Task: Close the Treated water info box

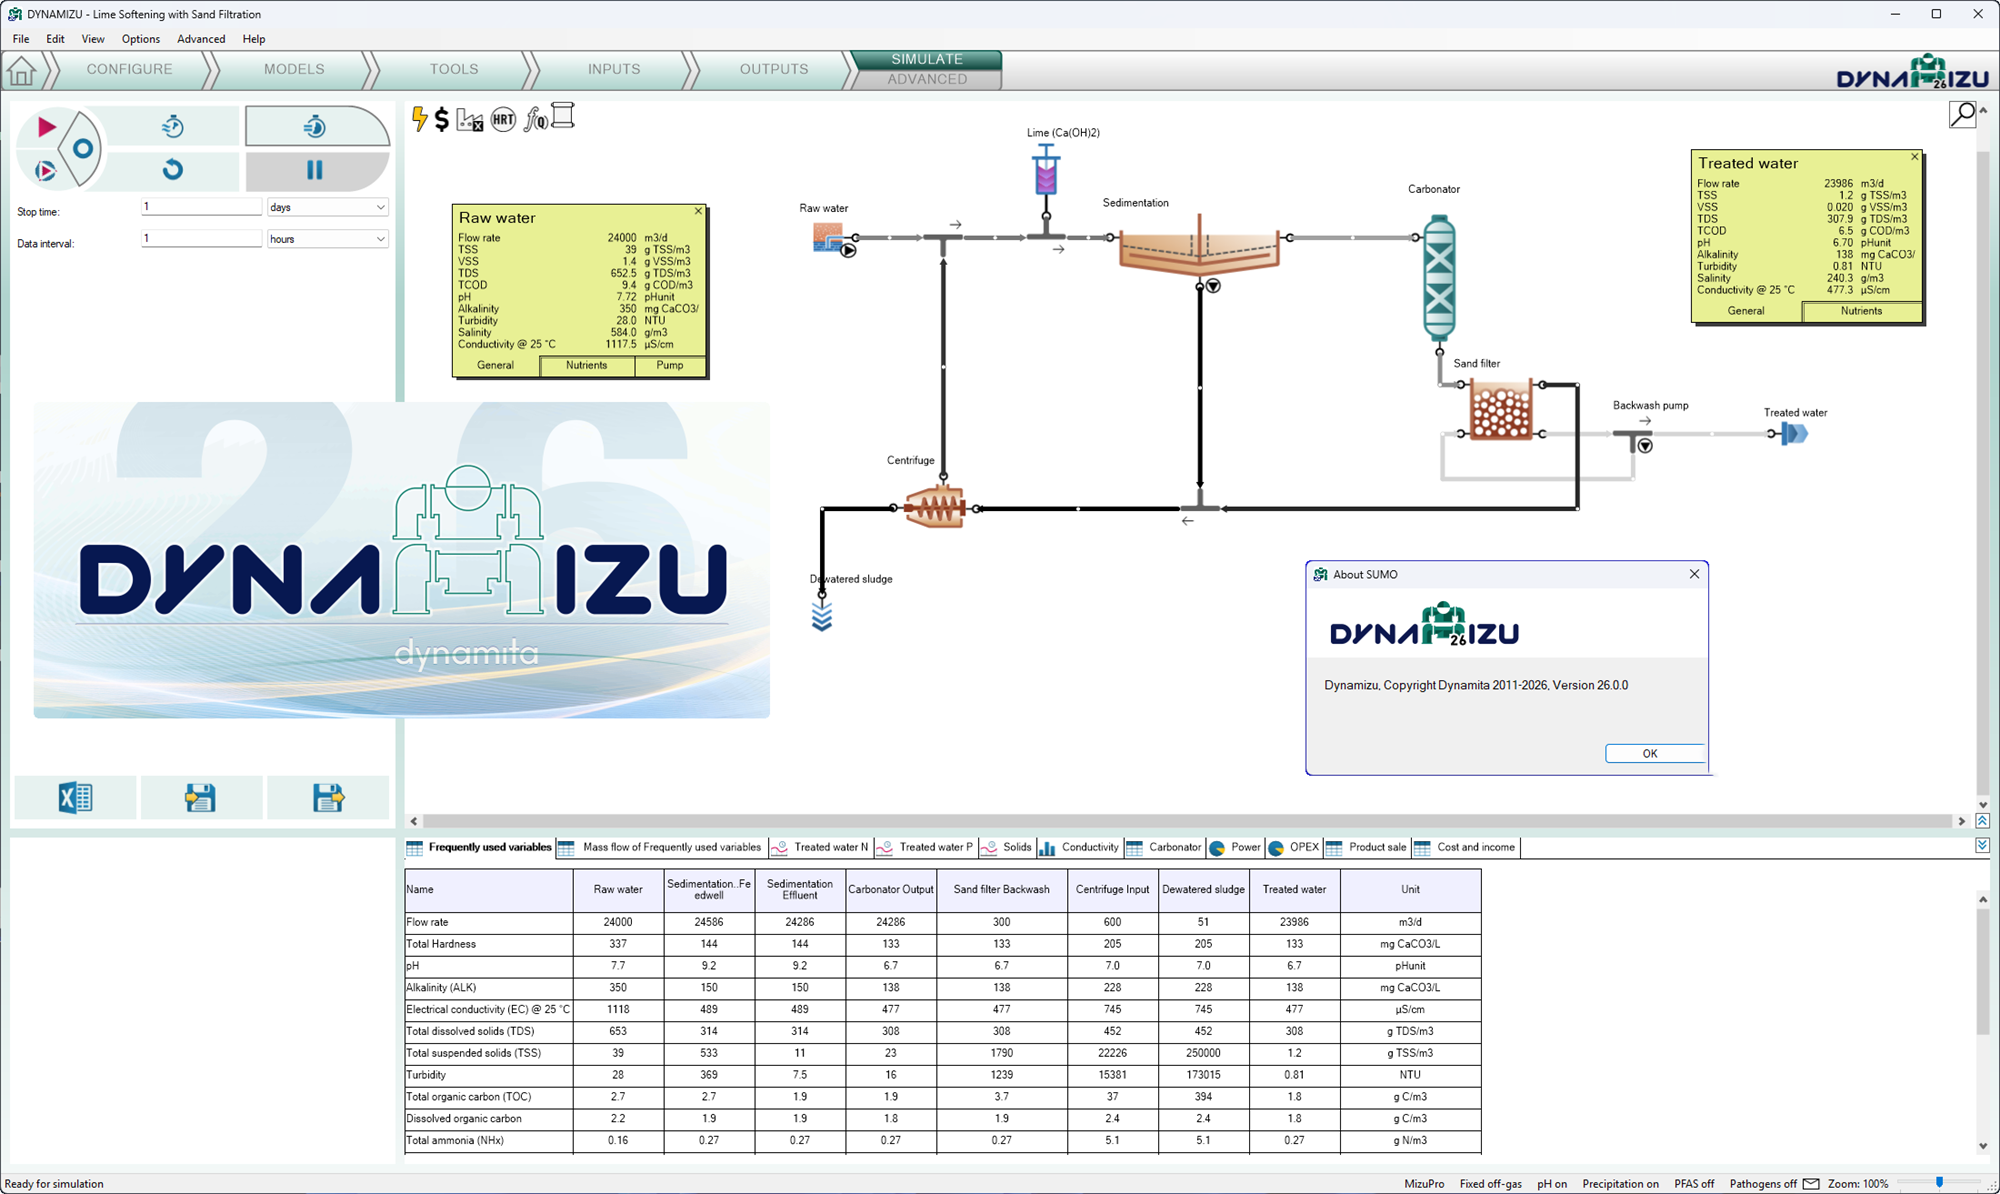Action: [x=1915, y=157]
